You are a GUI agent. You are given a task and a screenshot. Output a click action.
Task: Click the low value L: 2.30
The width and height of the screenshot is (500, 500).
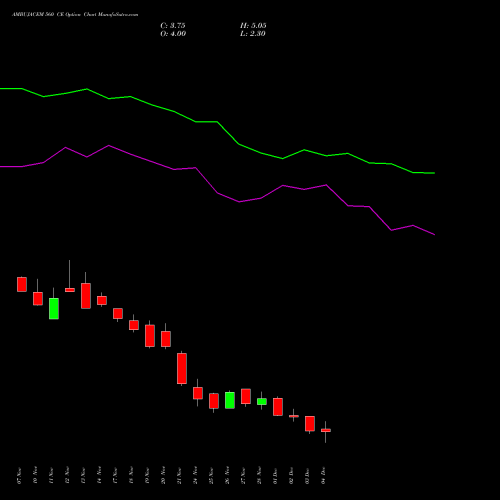coord(253,34)
